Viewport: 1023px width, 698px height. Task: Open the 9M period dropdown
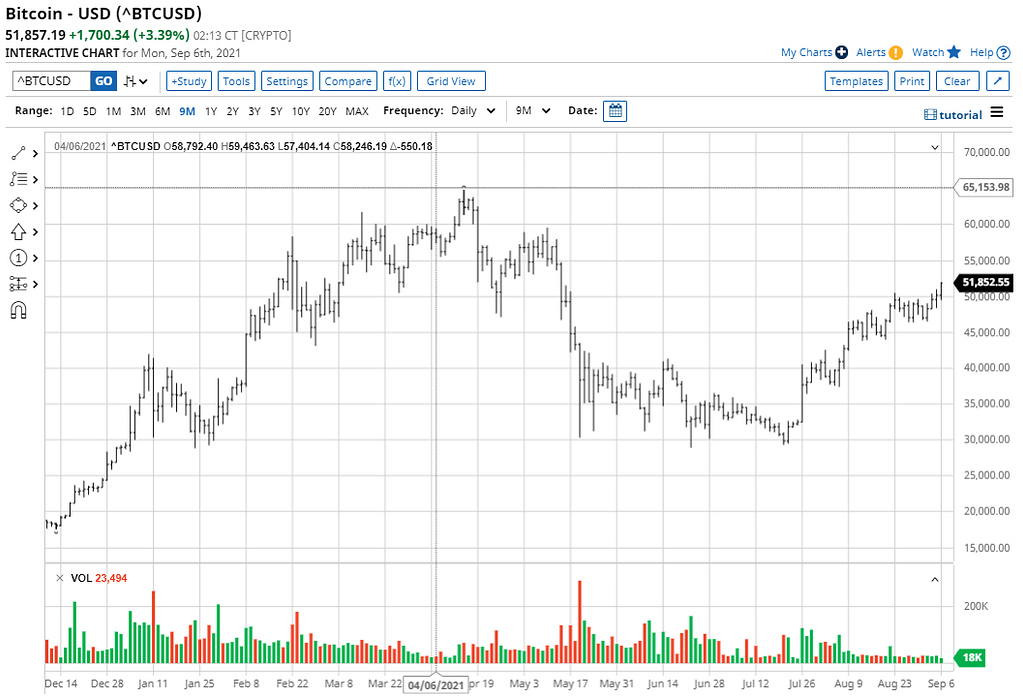coord(533,111)
